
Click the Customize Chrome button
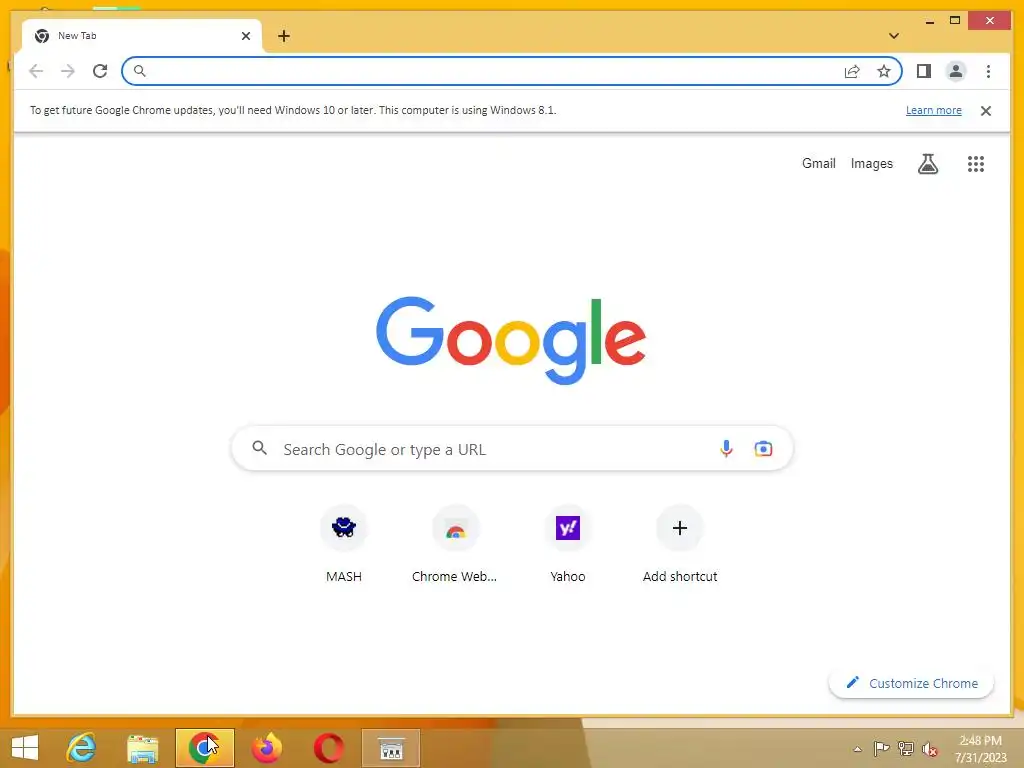(911, 683)
